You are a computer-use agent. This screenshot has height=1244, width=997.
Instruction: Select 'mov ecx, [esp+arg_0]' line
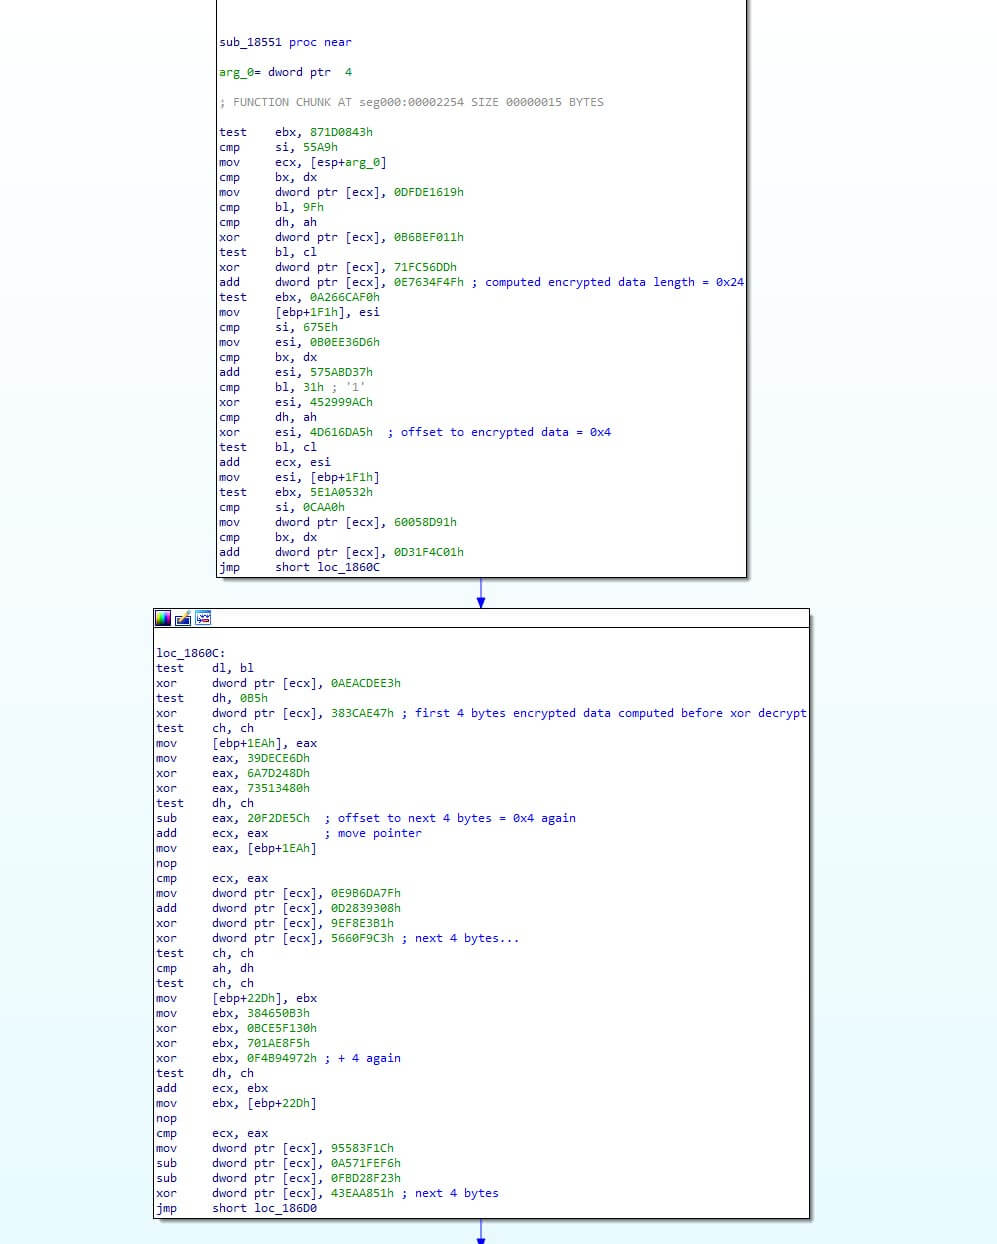(x=303, y=162)
